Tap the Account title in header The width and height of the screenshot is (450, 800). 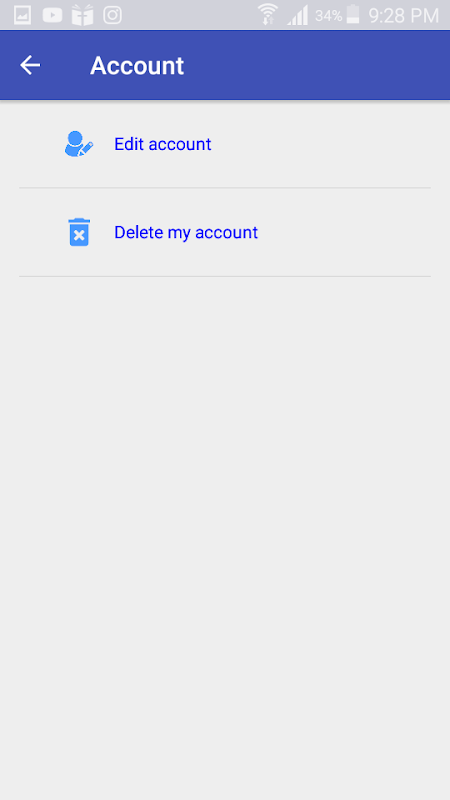pyautogui.click(x=137, y=66)
